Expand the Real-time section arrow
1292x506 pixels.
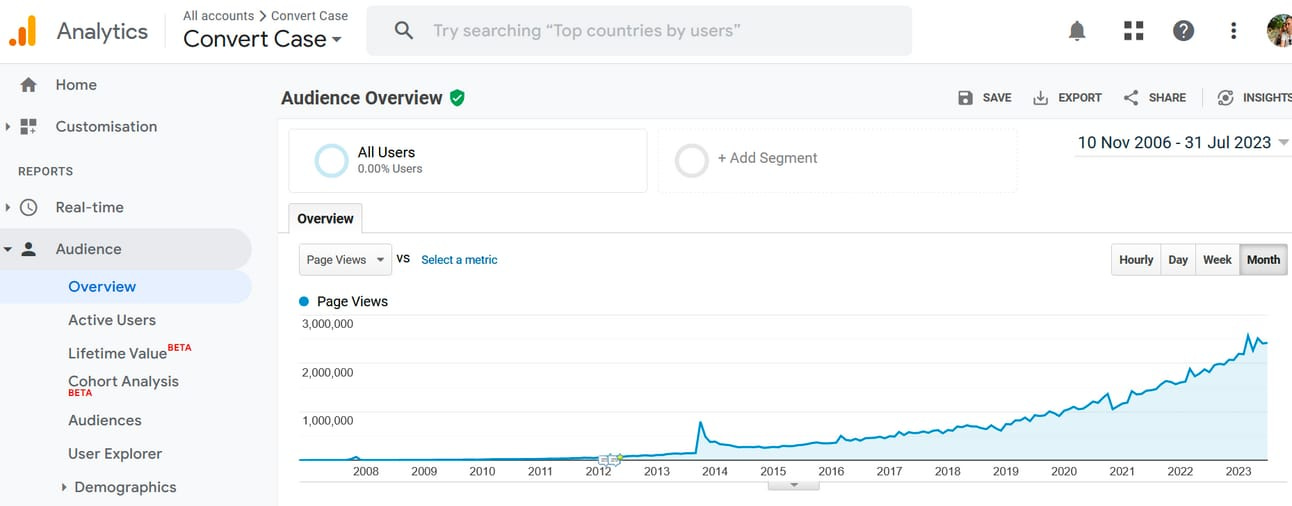(x=8, y=208)
